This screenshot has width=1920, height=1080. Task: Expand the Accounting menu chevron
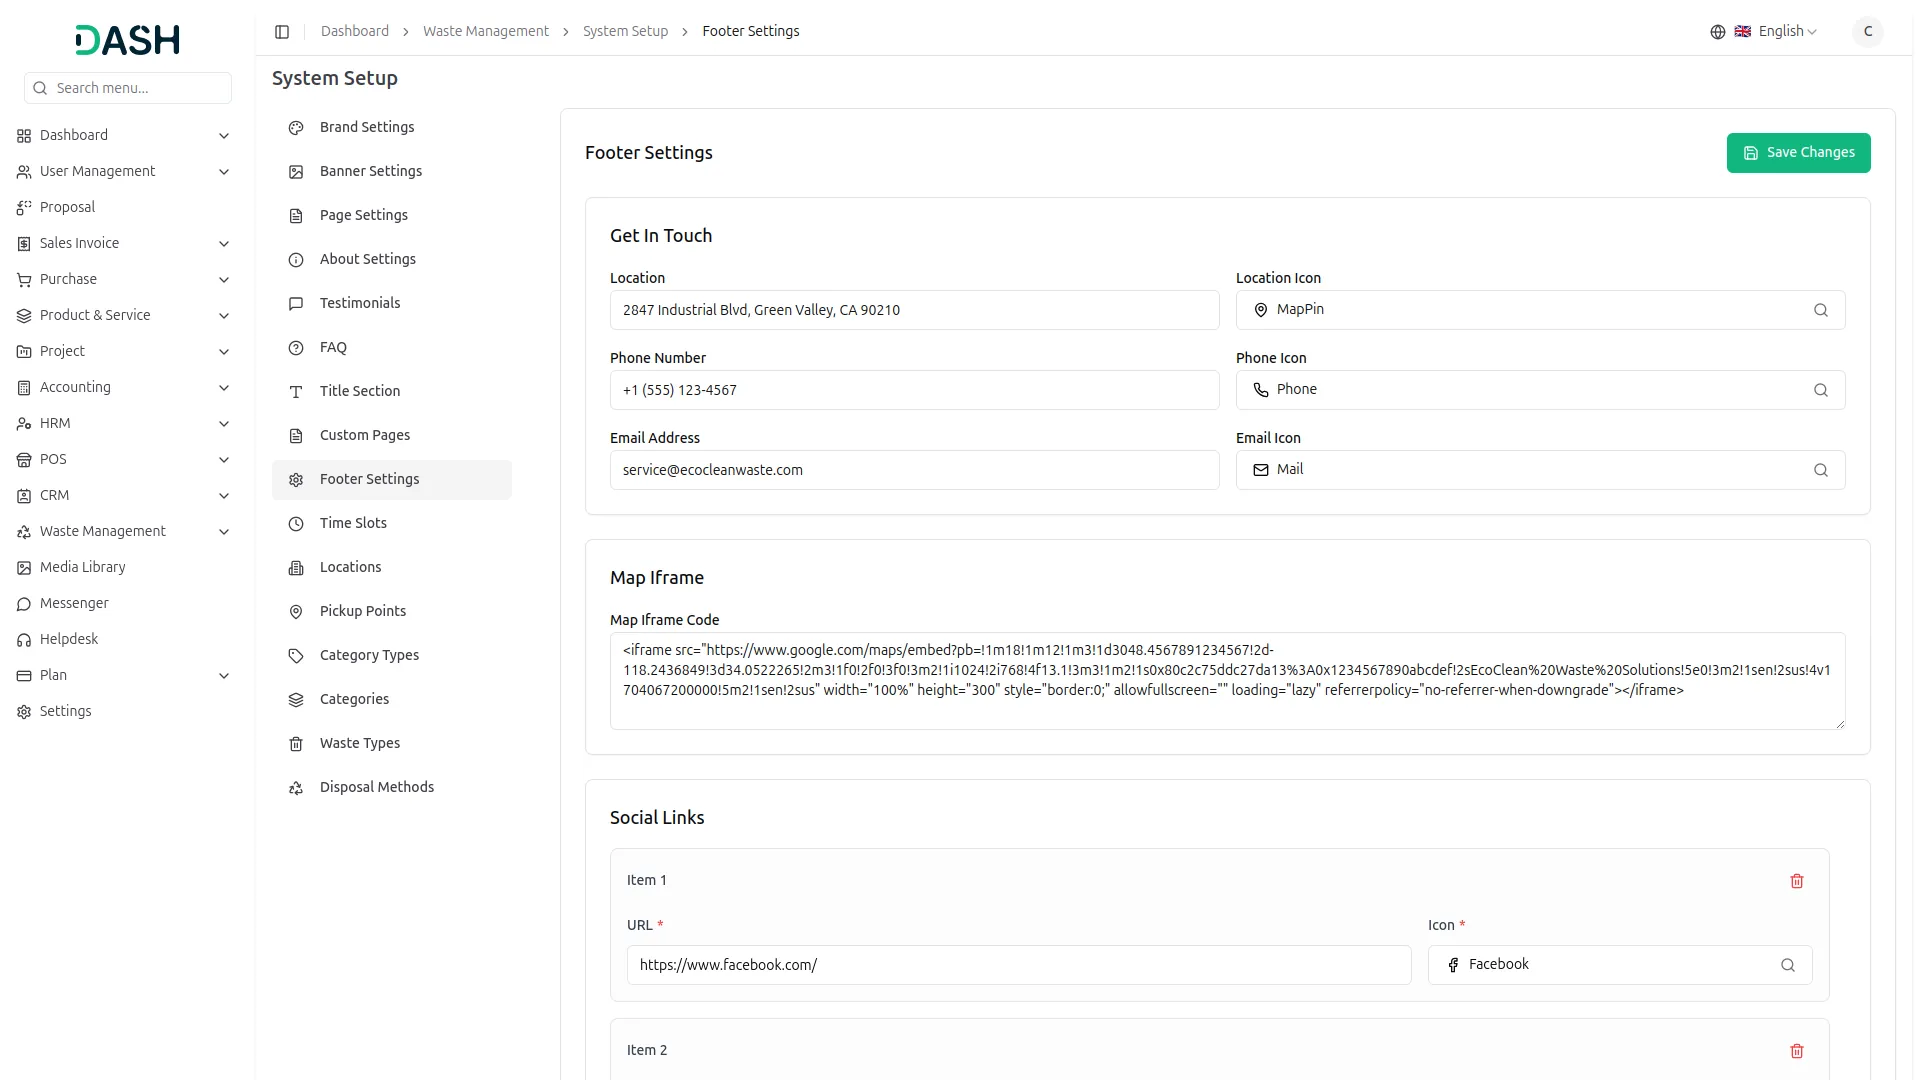pos(224,388)
